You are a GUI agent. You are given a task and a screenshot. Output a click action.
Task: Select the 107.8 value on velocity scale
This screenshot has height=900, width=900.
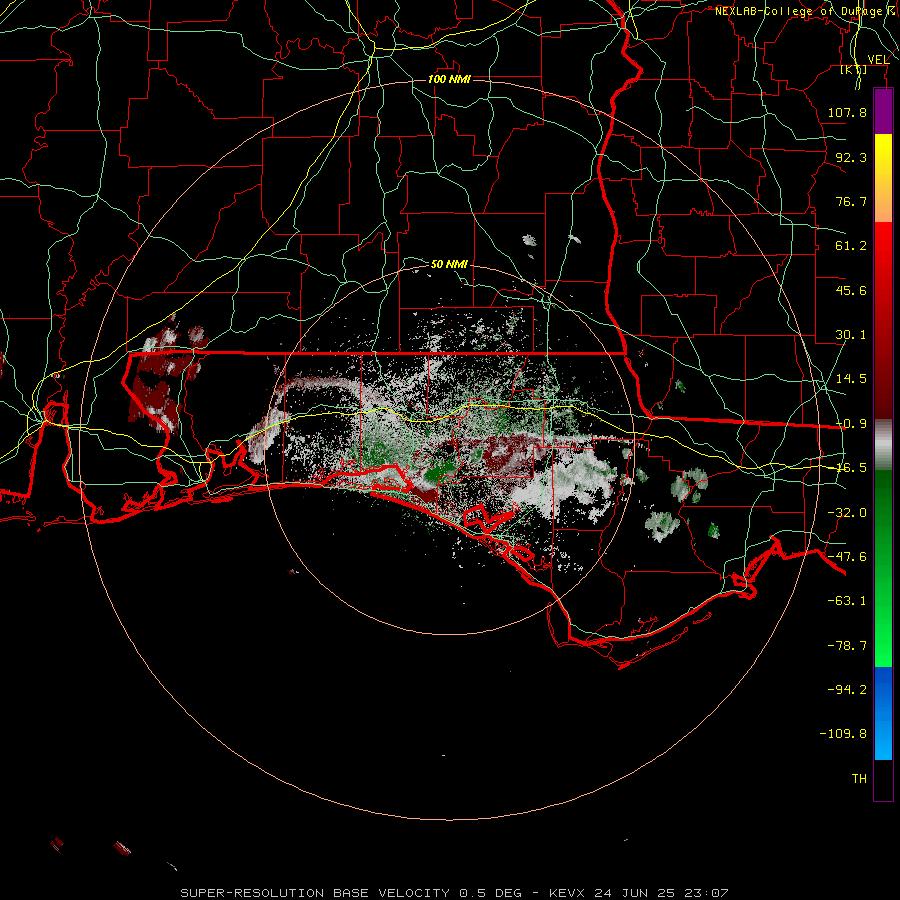click(x=847, y=112)
